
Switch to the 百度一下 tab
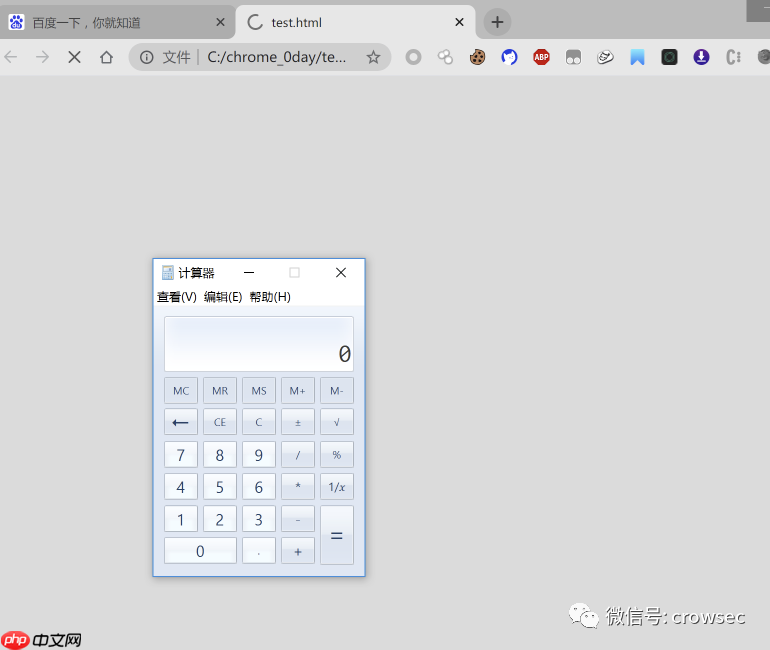point(117,22)
